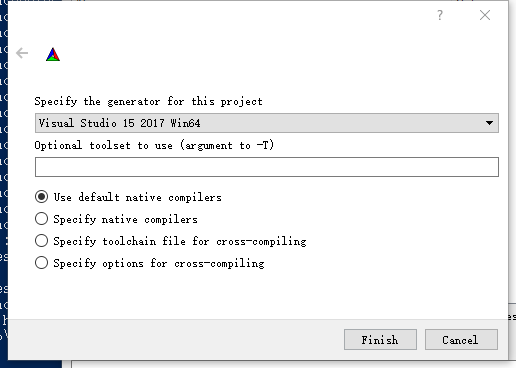Click the Finish button
The width and height of the screenshot is (516, 368).
point(380,340)
